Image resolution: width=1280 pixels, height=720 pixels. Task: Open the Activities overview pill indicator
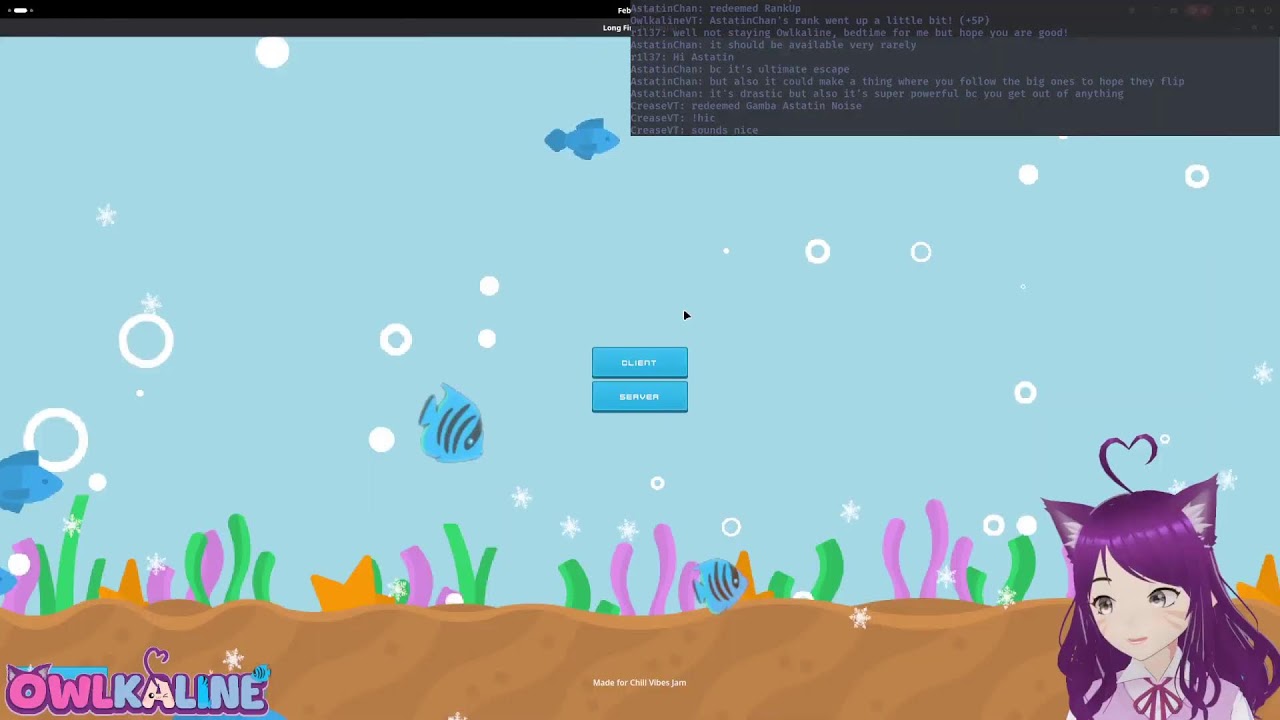point(20,10)
